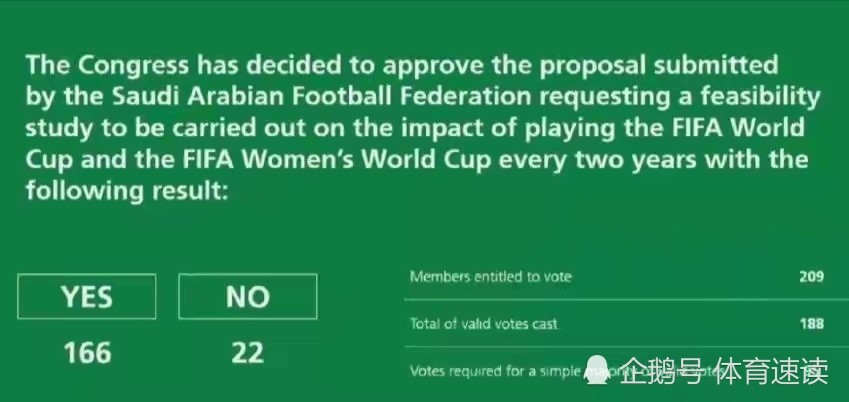This screenshot has width=849, height=402.
Task: Click the Total of valid votes cast label
Action: 484,324
